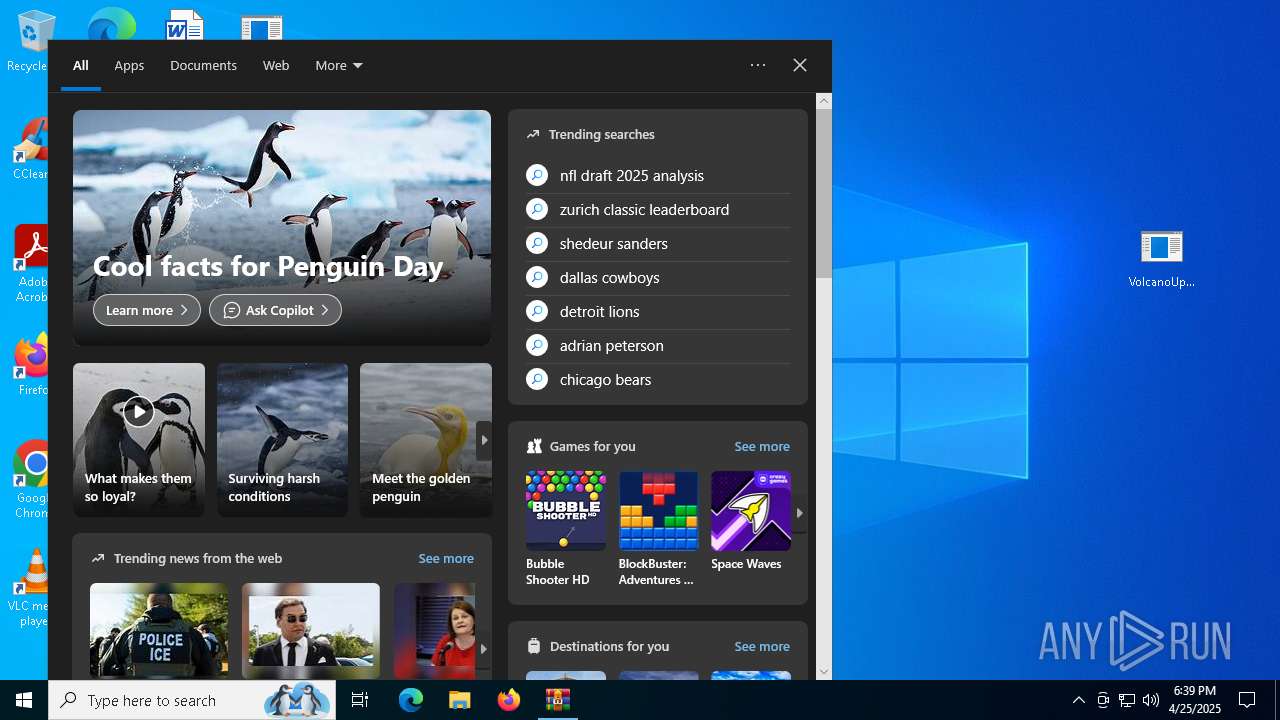Open File Explorer from taskbar
This screenshot has width=1280, height=720.
tap(459, 700)
